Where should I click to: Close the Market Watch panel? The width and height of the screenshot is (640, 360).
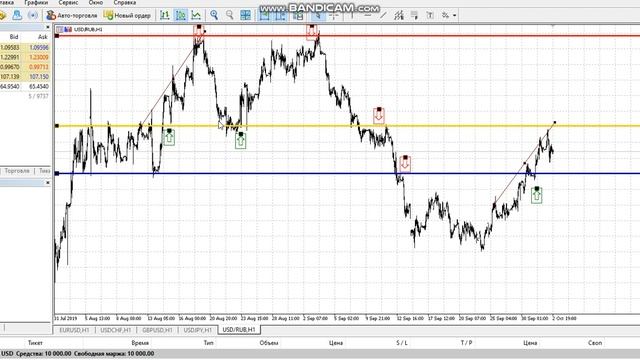(48, 27)
